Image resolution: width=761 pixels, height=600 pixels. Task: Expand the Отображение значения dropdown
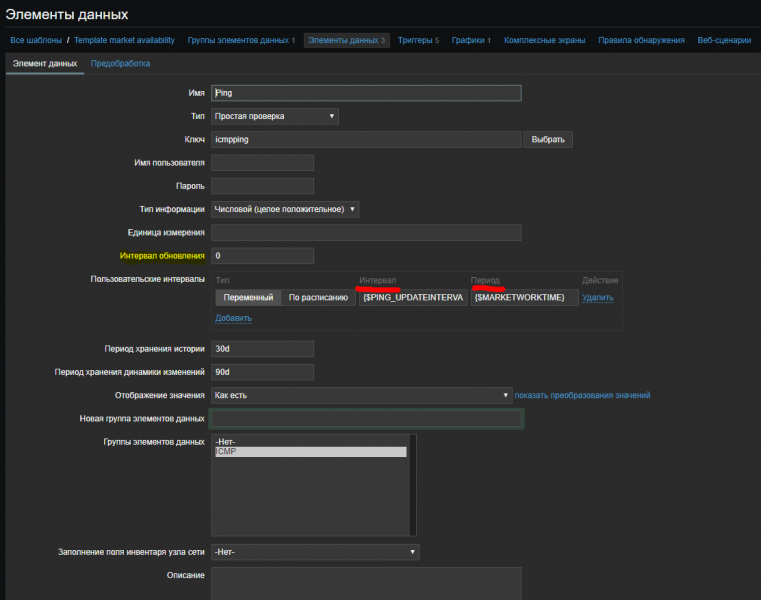pos(361,395)
